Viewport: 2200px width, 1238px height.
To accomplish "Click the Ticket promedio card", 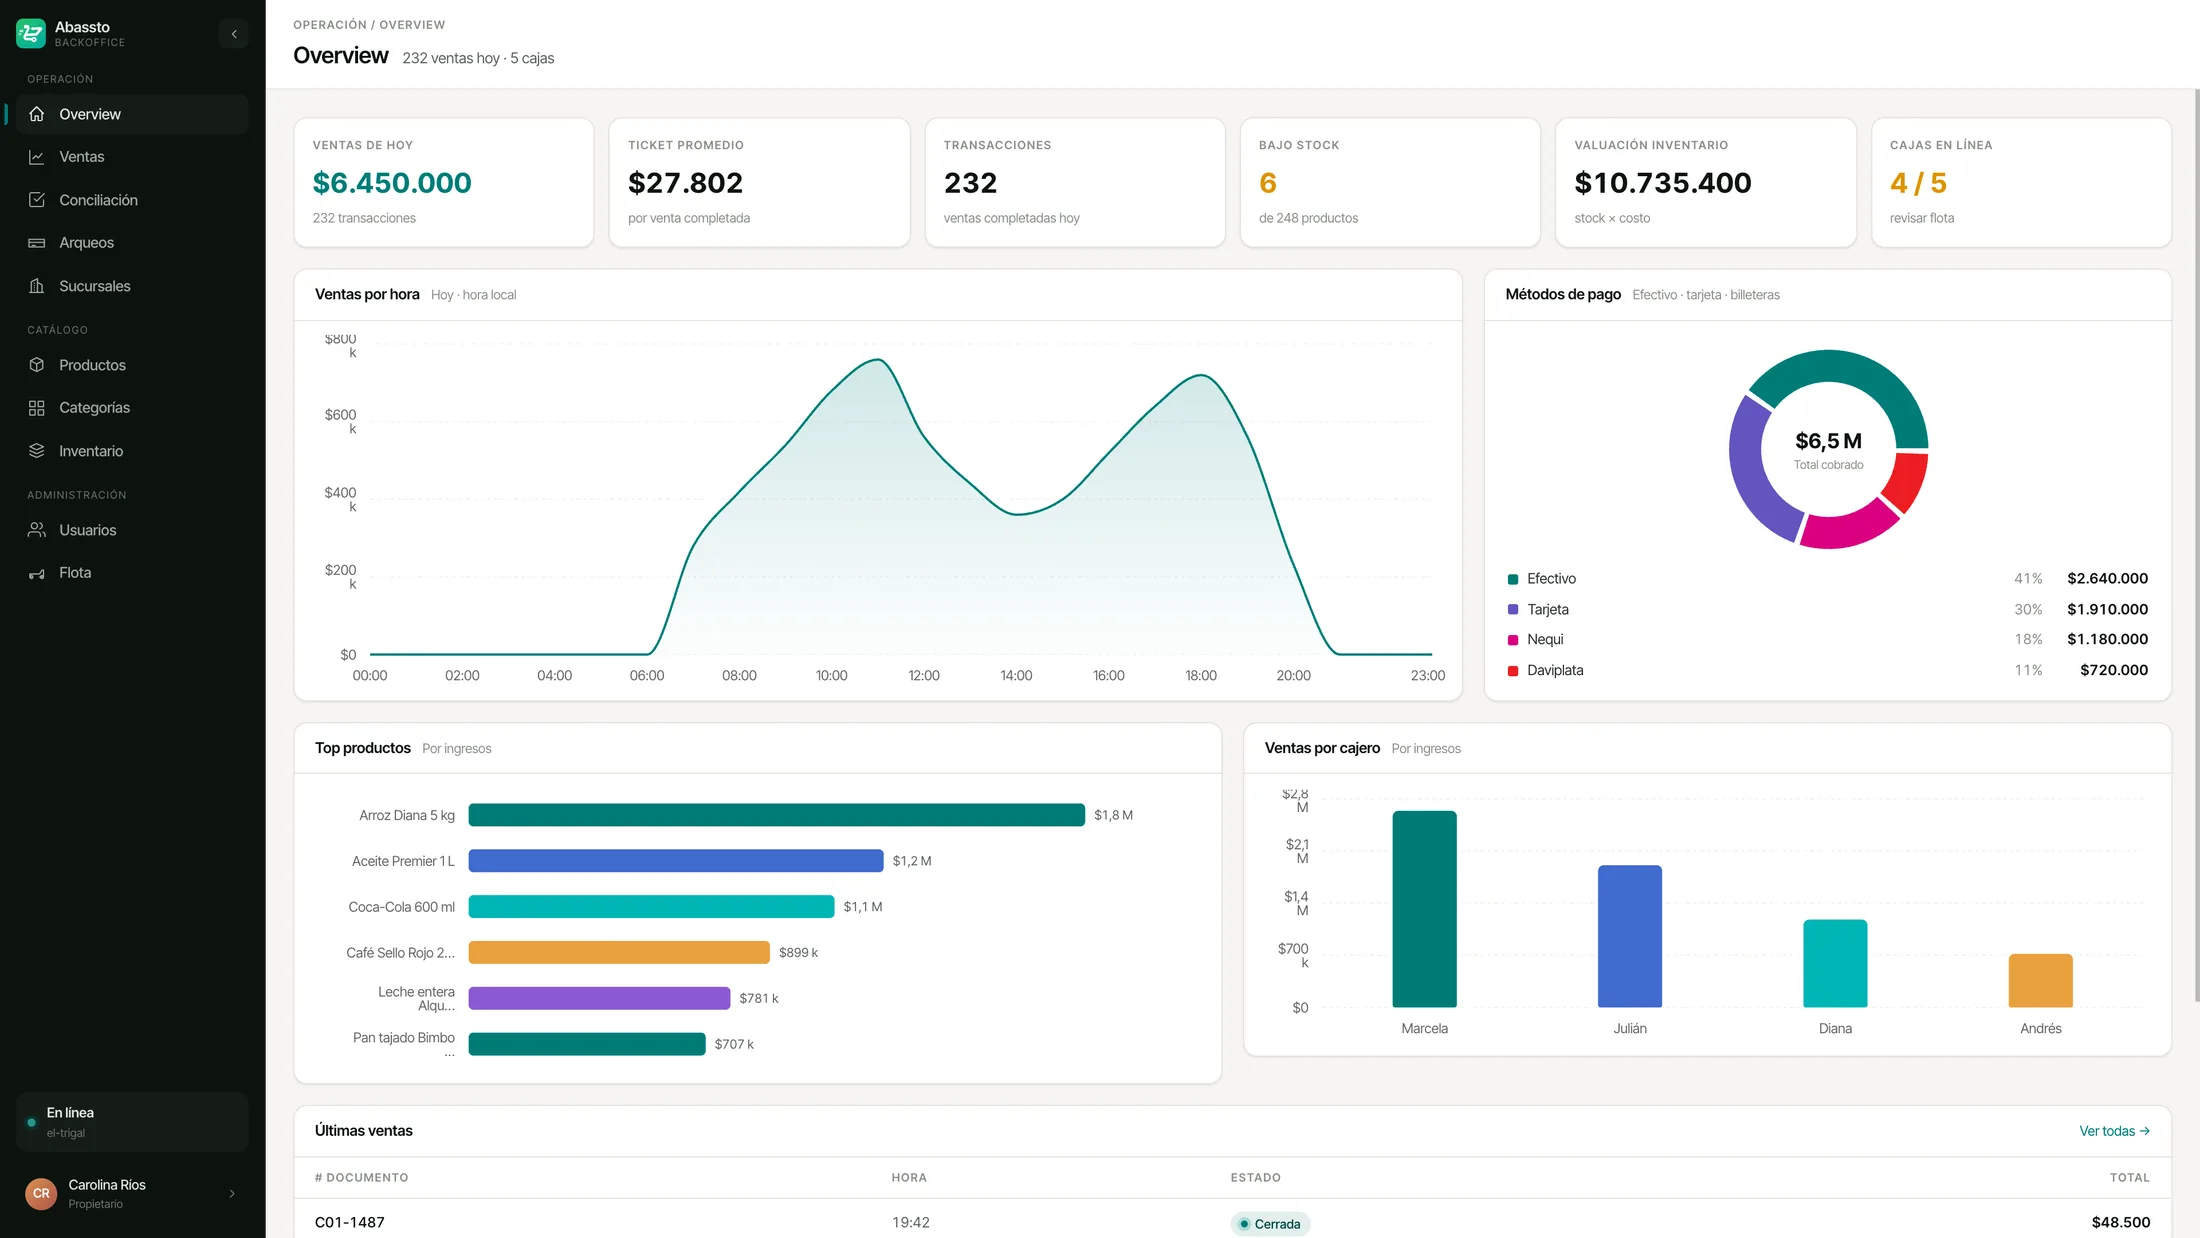I will (759, 182).
